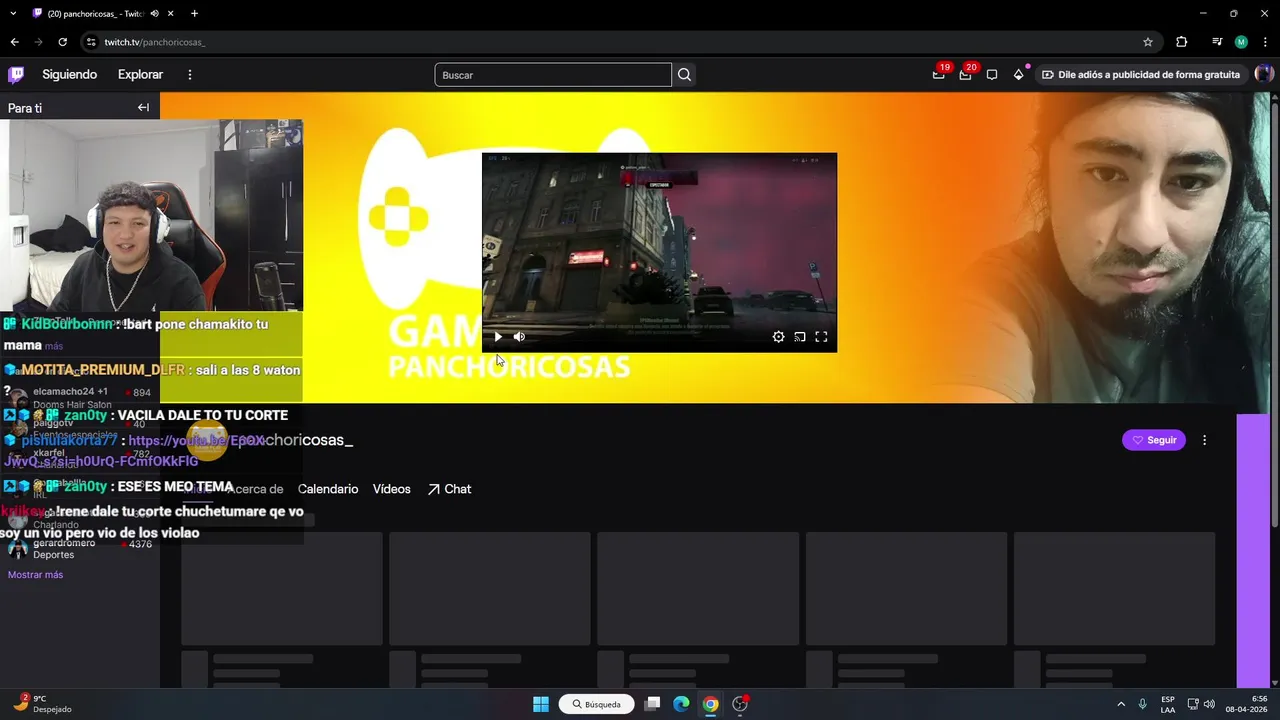Open Chrome profile M avatar

pyautogui.click(x=1241, y=42)
